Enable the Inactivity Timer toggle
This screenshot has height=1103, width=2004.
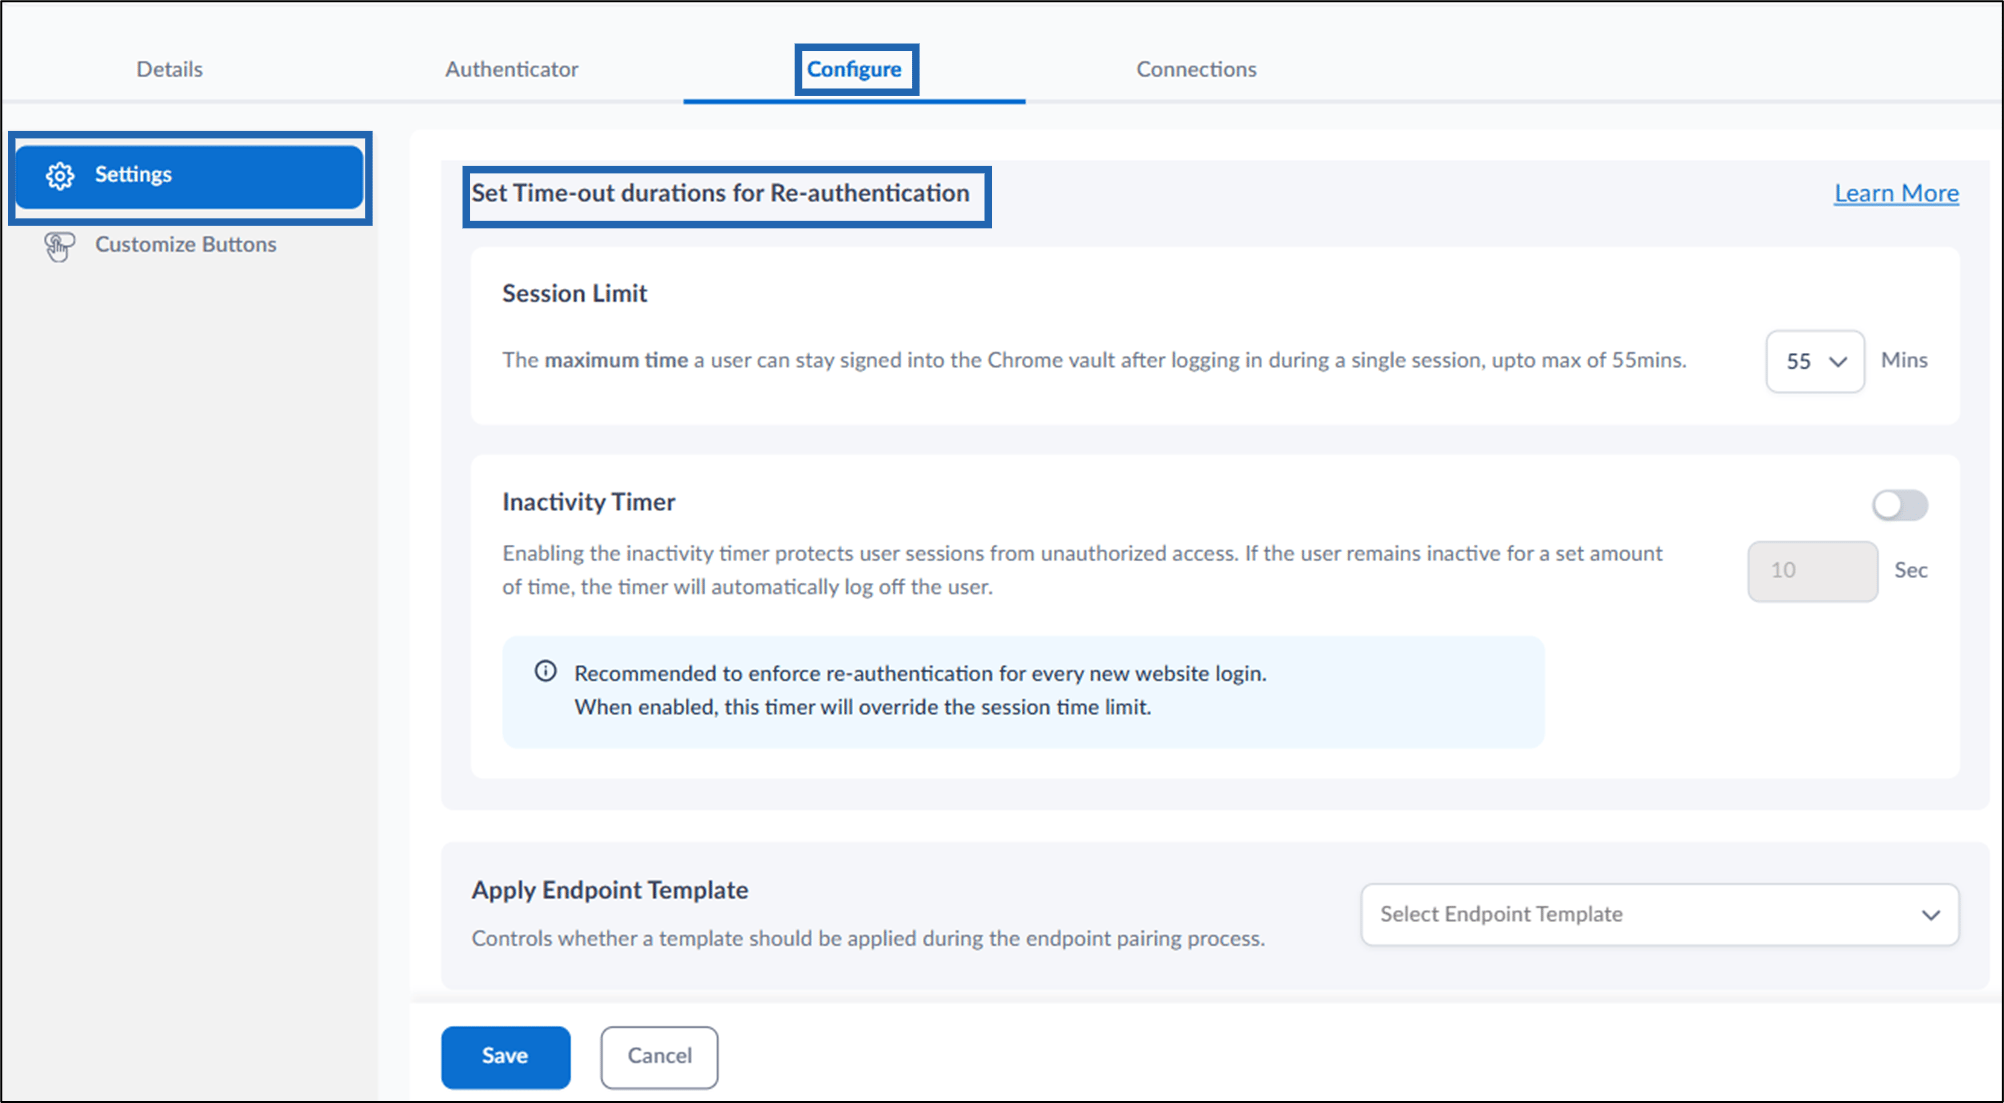(x=1900, y=505)
